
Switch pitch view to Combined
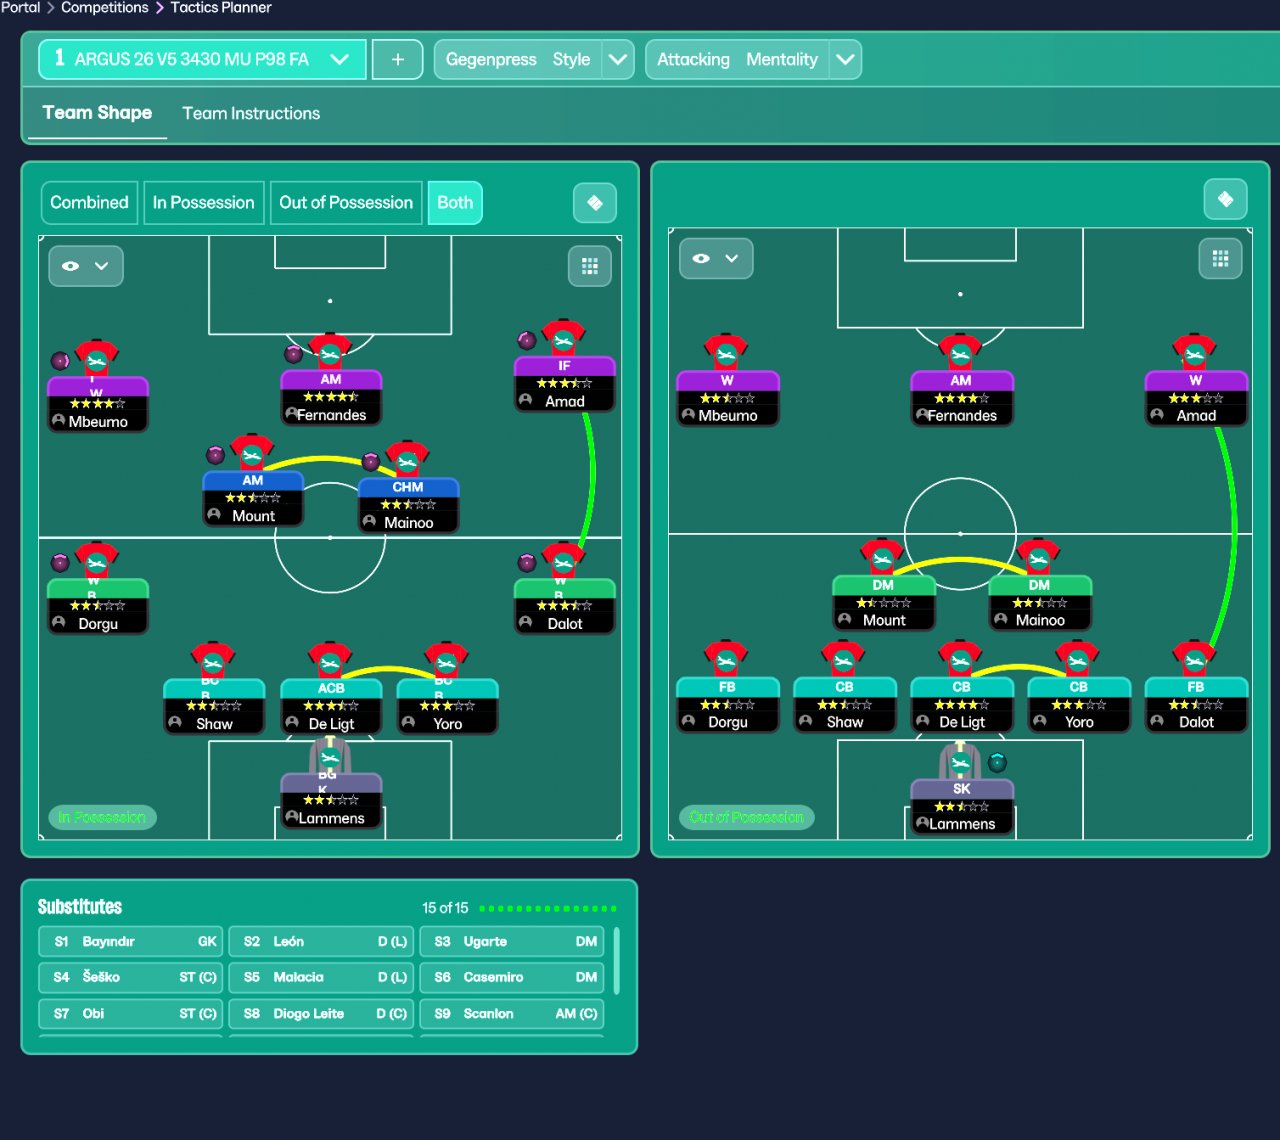click(89, 203)
